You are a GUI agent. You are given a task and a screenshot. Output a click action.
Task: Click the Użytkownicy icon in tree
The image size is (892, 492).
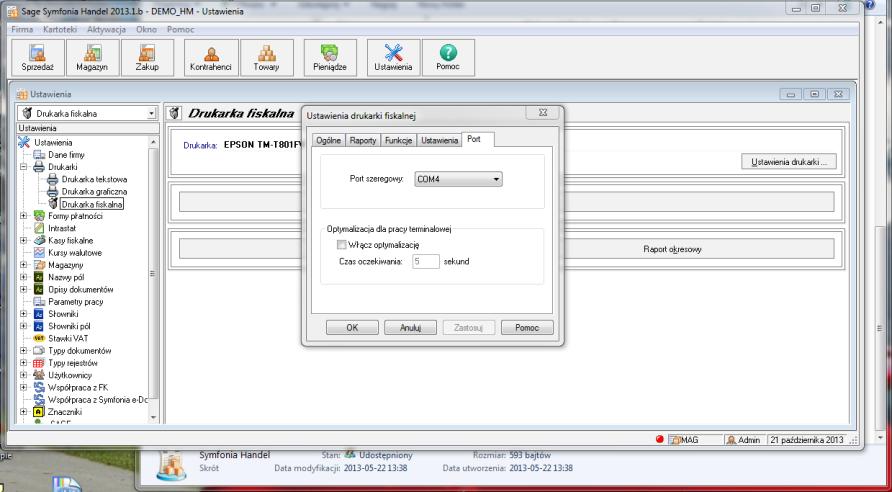(x=39, y=375)
